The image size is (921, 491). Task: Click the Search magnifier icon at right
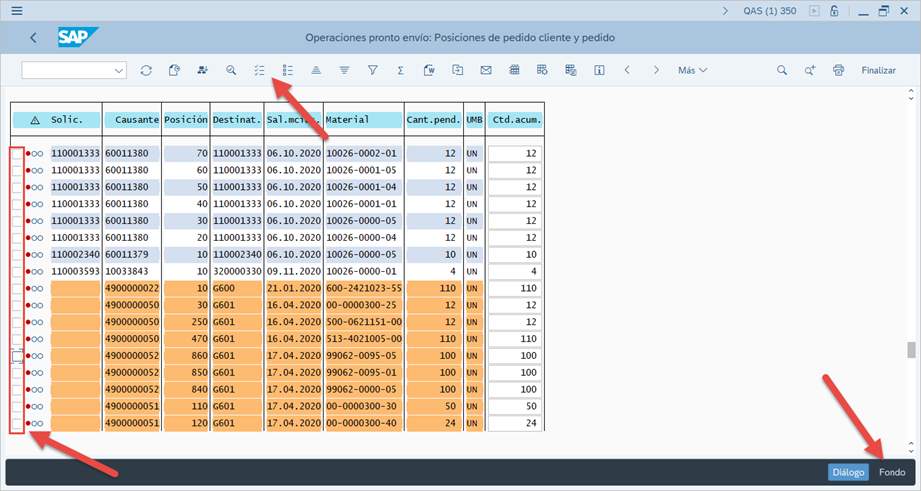[782, 71]
